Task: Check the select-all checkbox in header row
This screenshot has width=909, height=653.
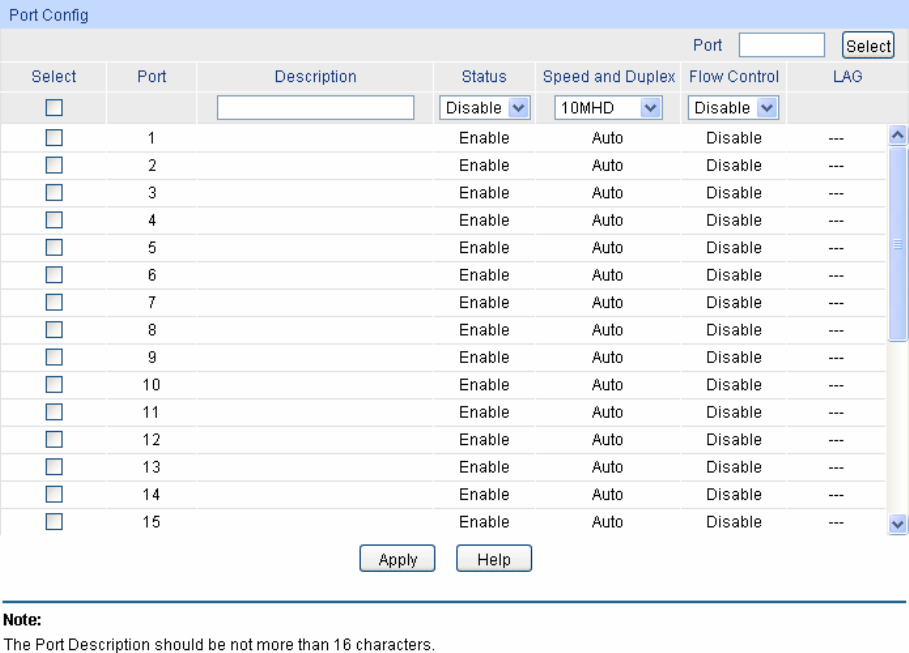Action: click(x=54, y=107)
